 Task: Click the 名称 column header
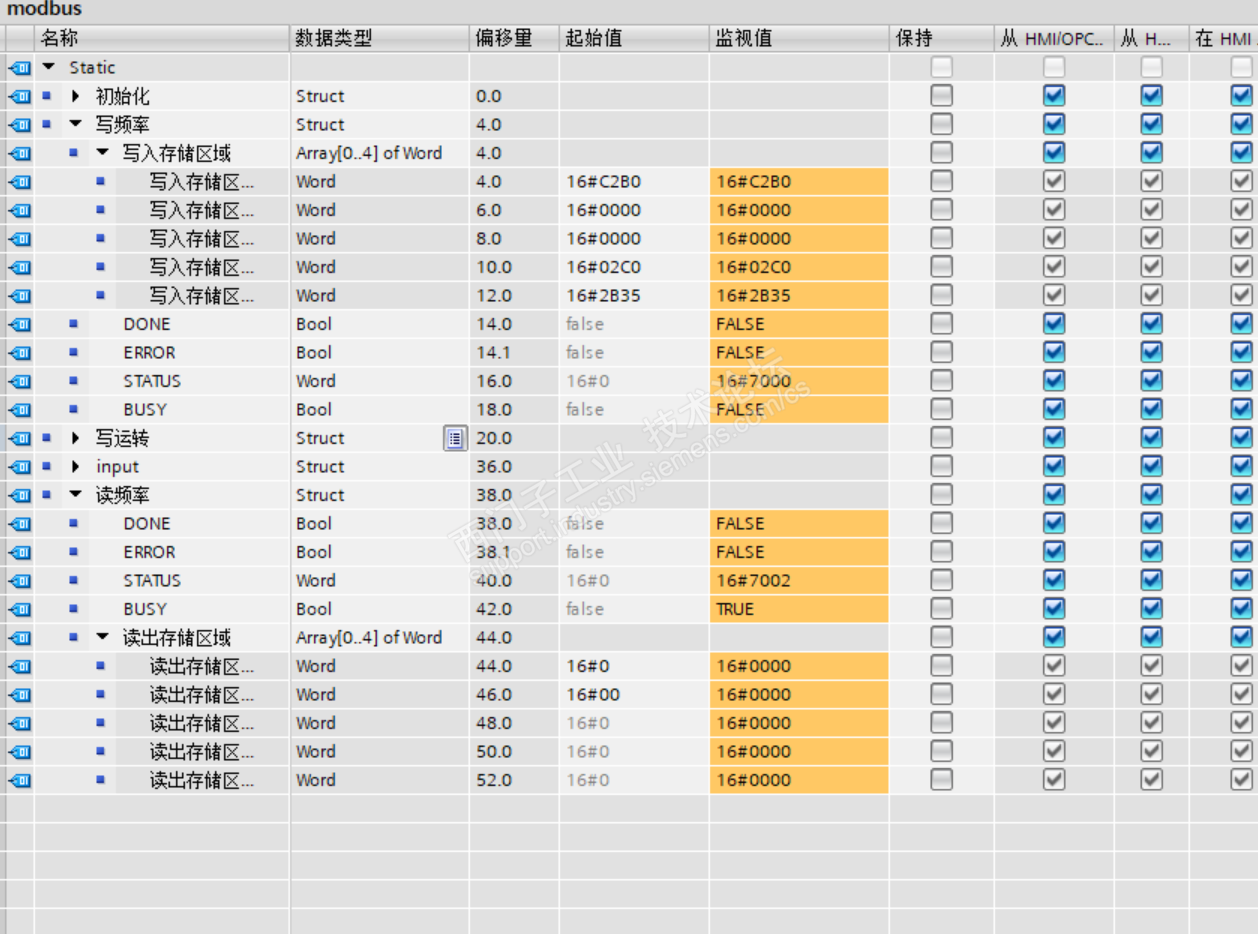(161, 39)
